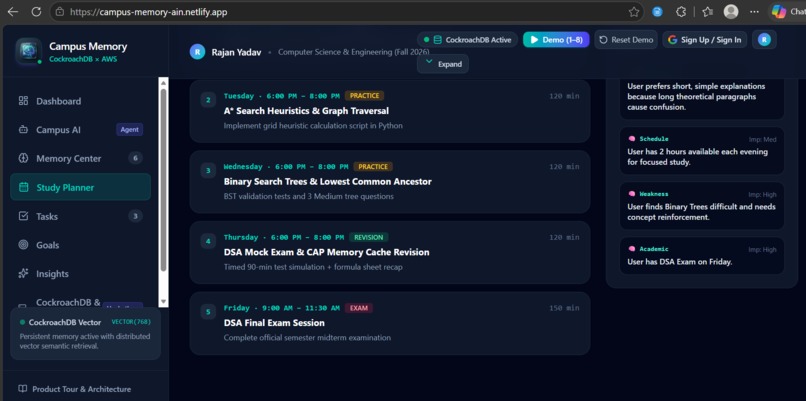806x401 pixels.
Task: Open Memory Center in sidebar
Action: click(x=80, y=158)
